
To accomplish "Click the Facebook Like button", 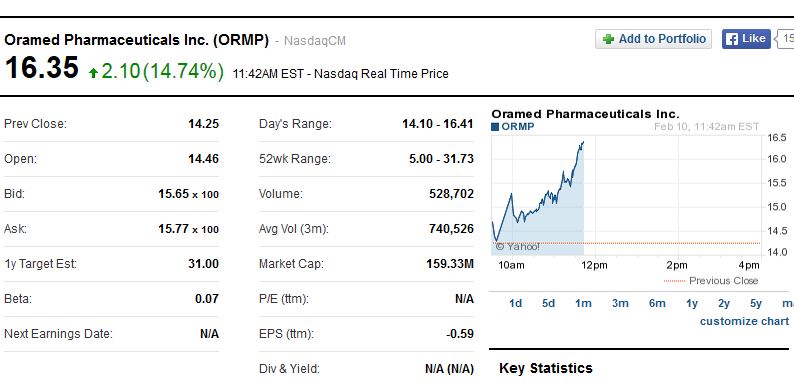I will pyautogui.click(x=746, y=39).
